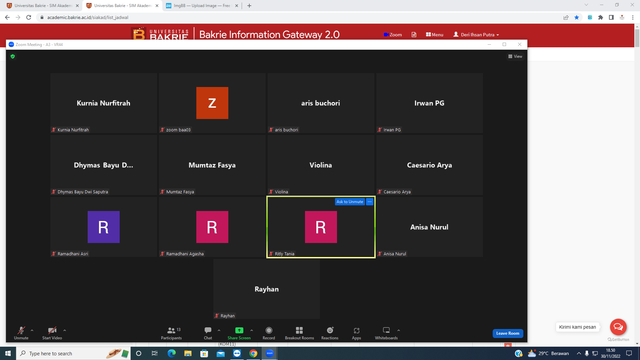Reload the page in Chrome
This screenshot has height=360, width=640.
coord(29,18)
